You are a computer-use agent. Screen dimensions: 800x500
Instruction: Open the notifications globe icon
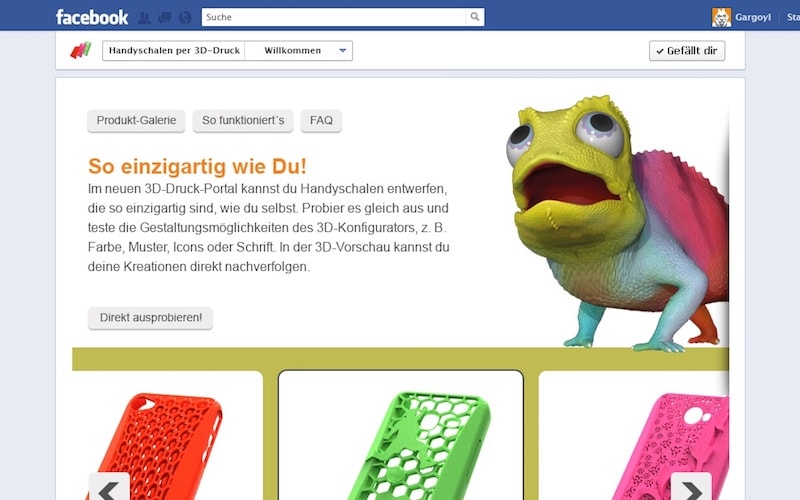point(185,18)
